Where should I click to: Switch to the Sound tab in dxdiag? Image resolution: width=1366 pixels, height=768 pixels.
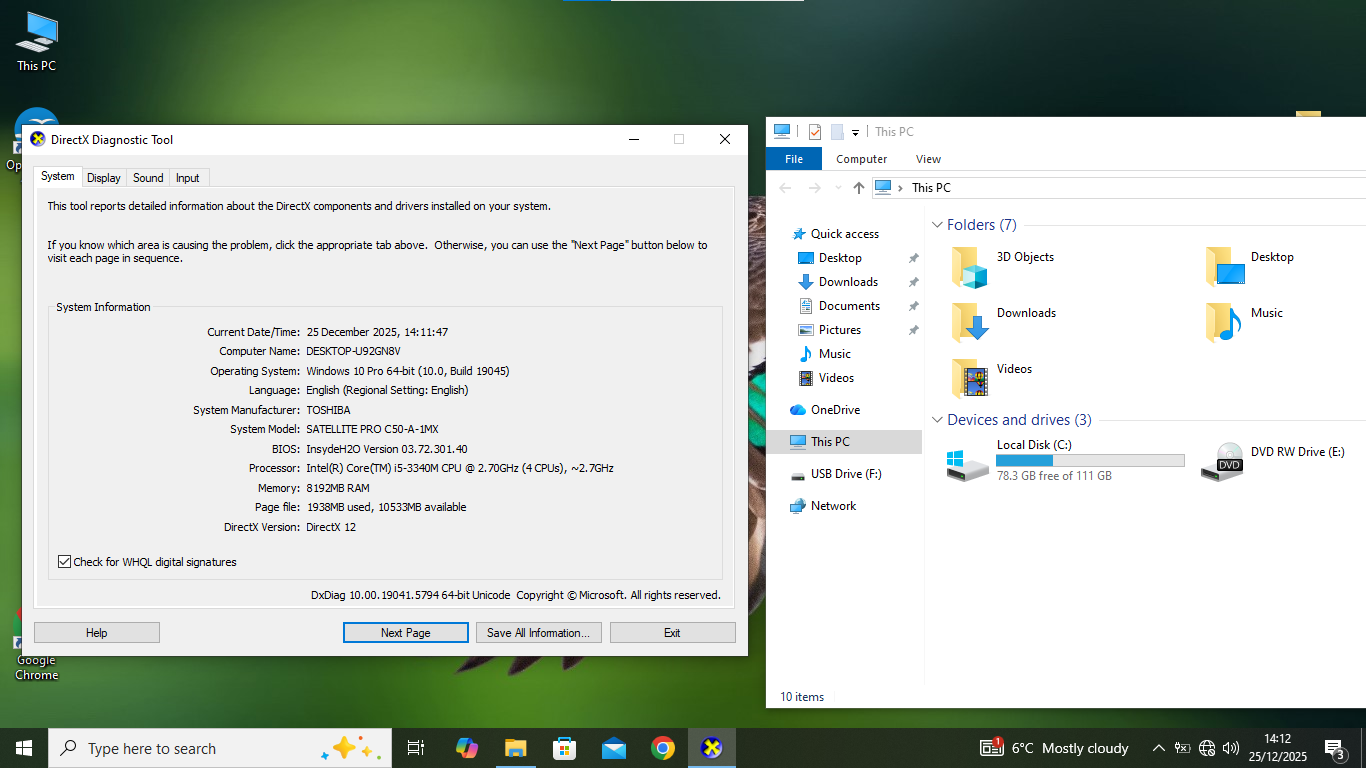coord(147,177)
